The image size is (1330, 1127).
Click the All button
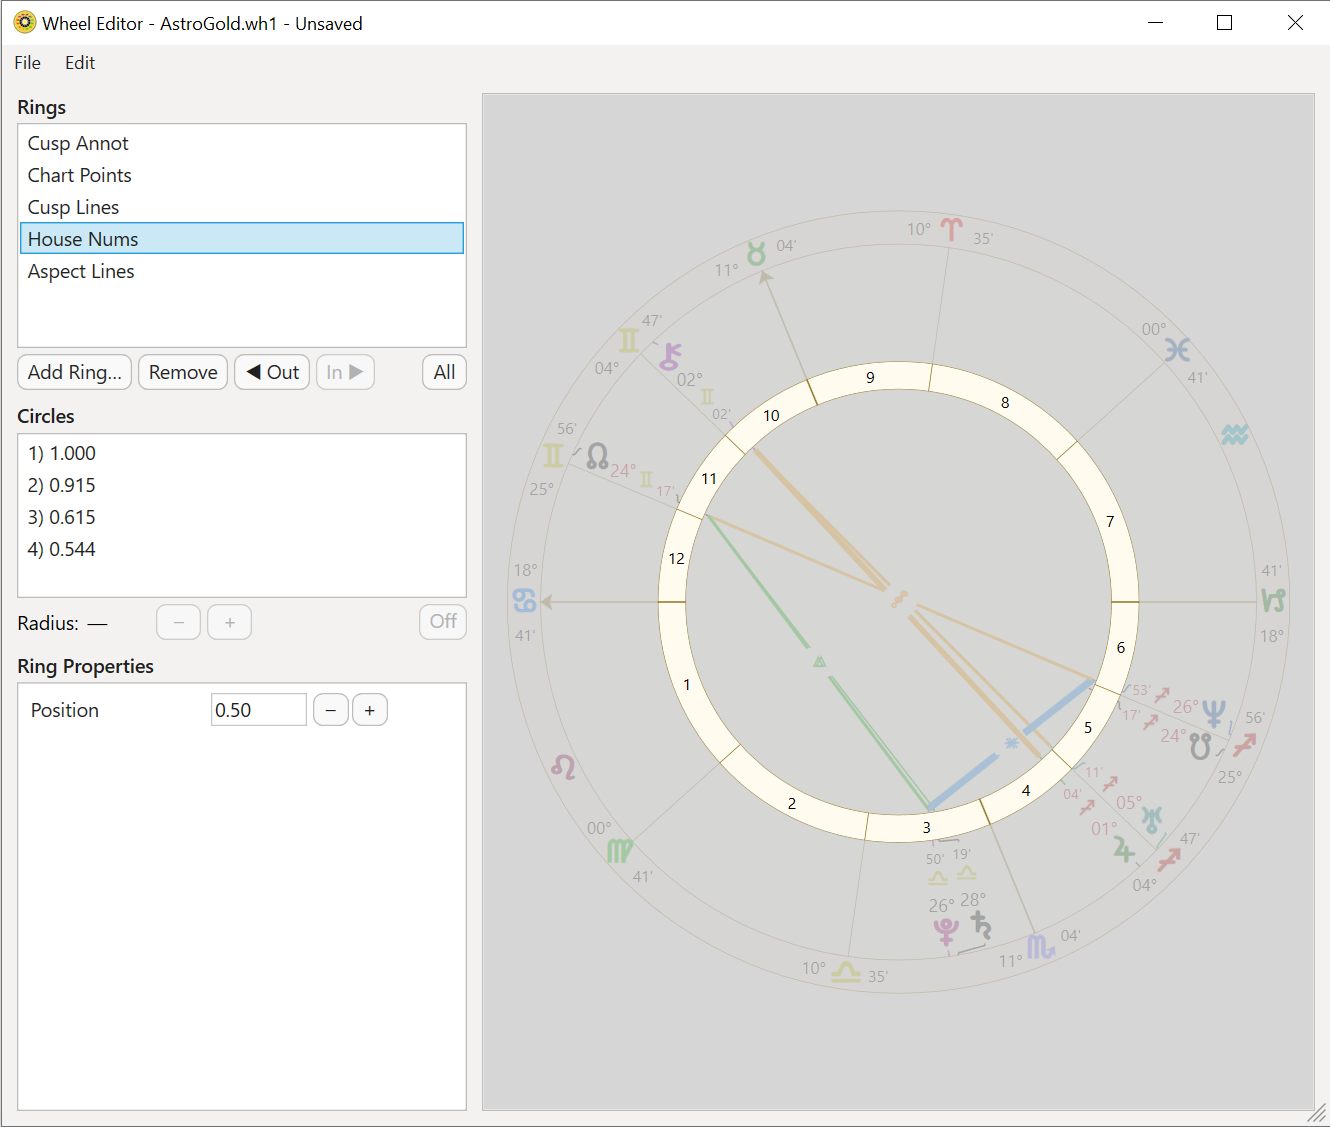[x=444, y=372]
